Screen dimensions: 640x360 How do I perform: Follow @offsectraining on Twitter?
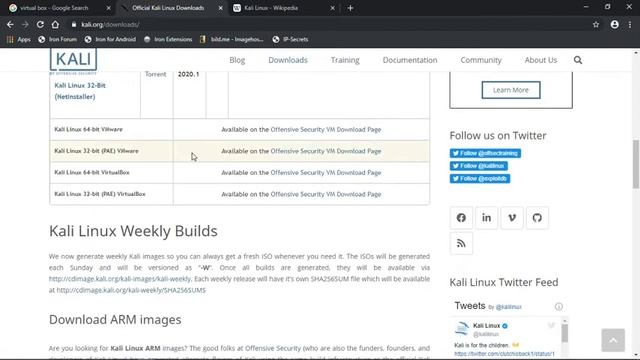pyautogui.click(x=485, y=153)
